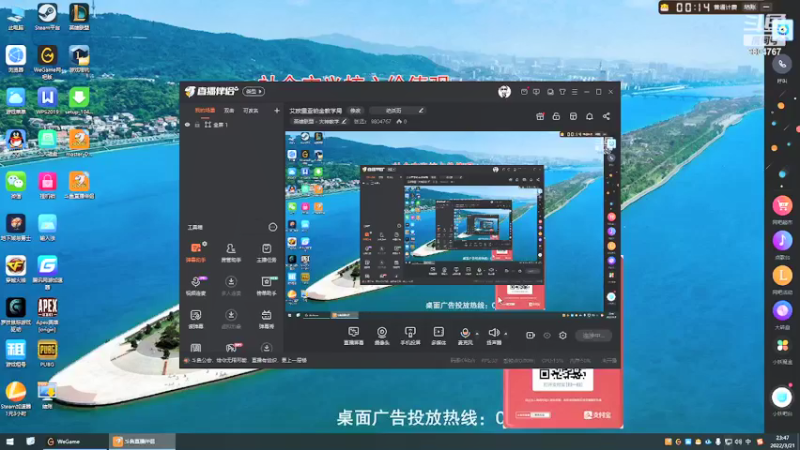Open the WPS 2019 desktop icon
The width and height of the screenshot is (800, 450).
click(x=47, y=101)
